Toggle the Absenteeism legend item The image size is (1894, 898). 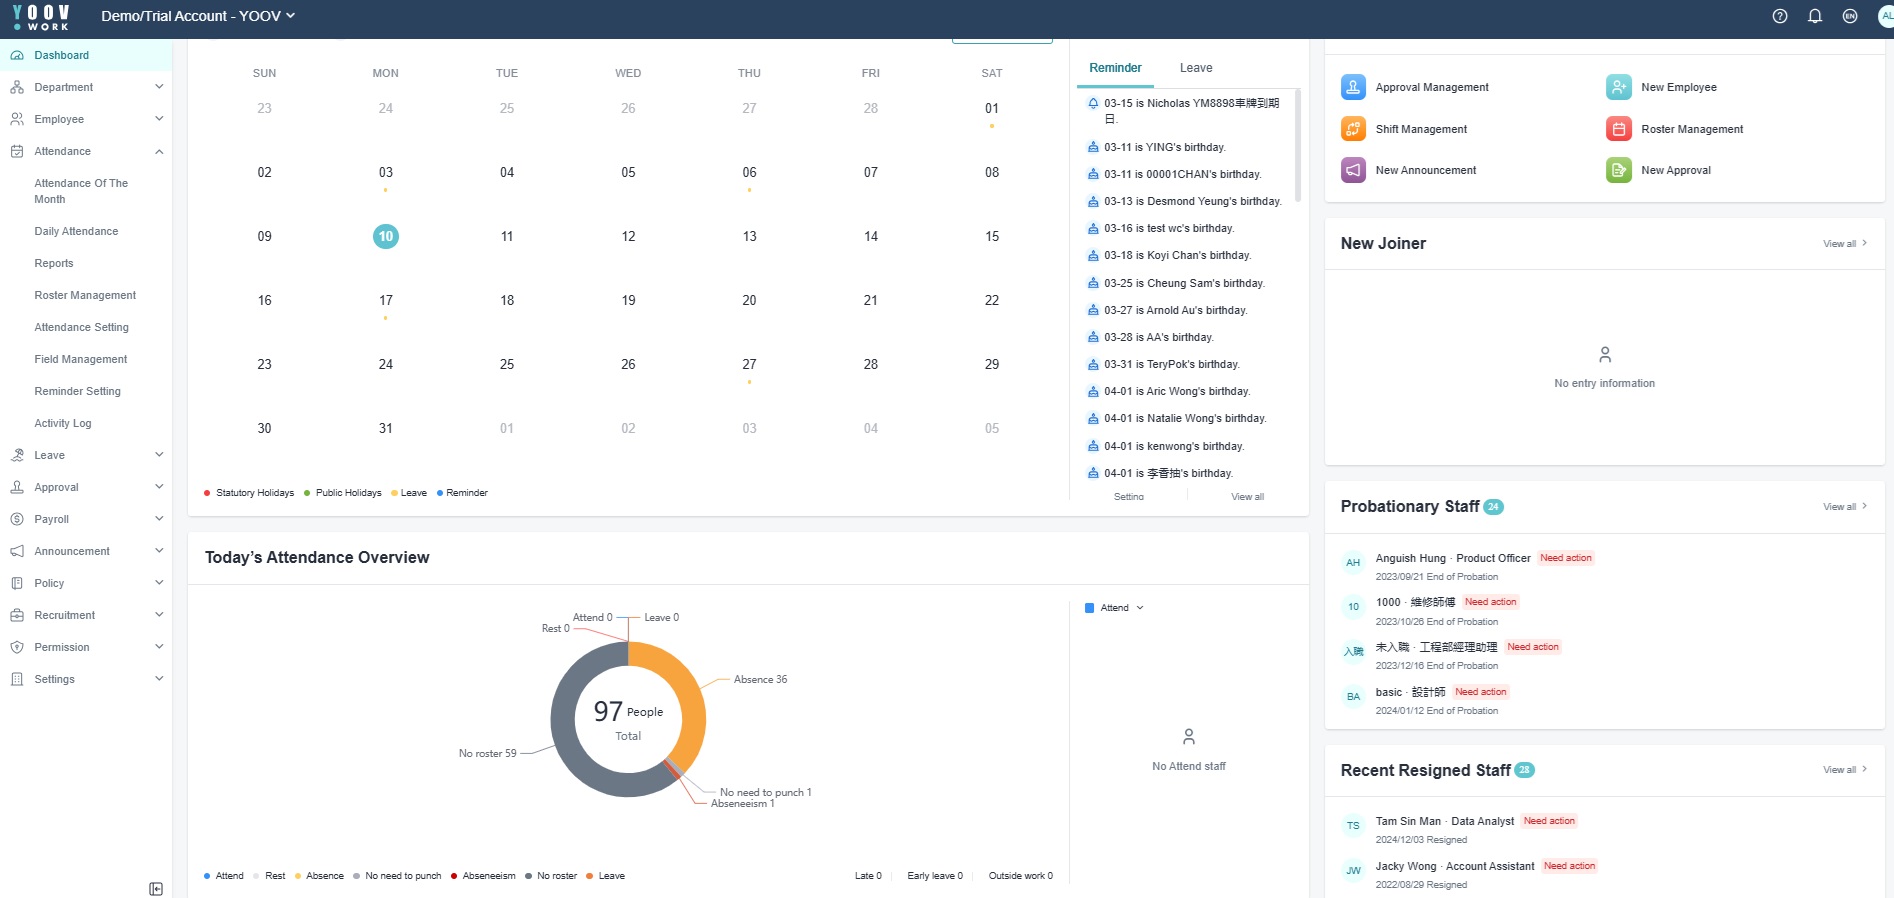click(483, 876)
